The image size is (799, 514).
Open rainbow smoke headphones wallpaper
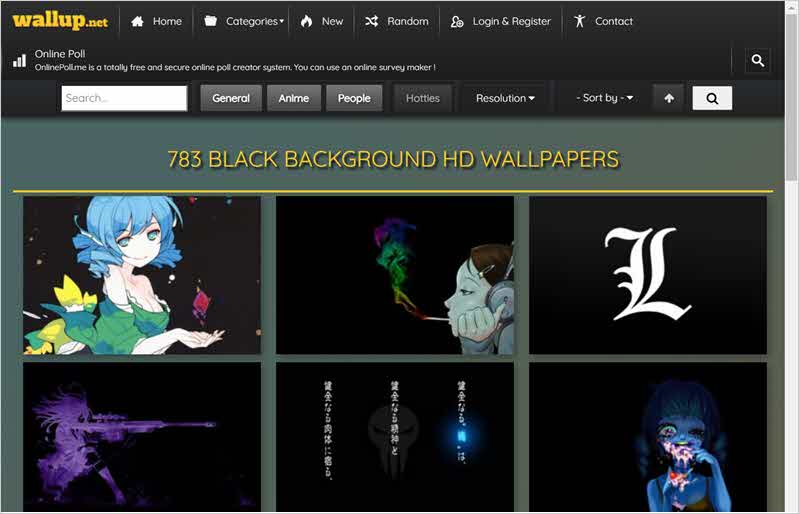point(394,275)
